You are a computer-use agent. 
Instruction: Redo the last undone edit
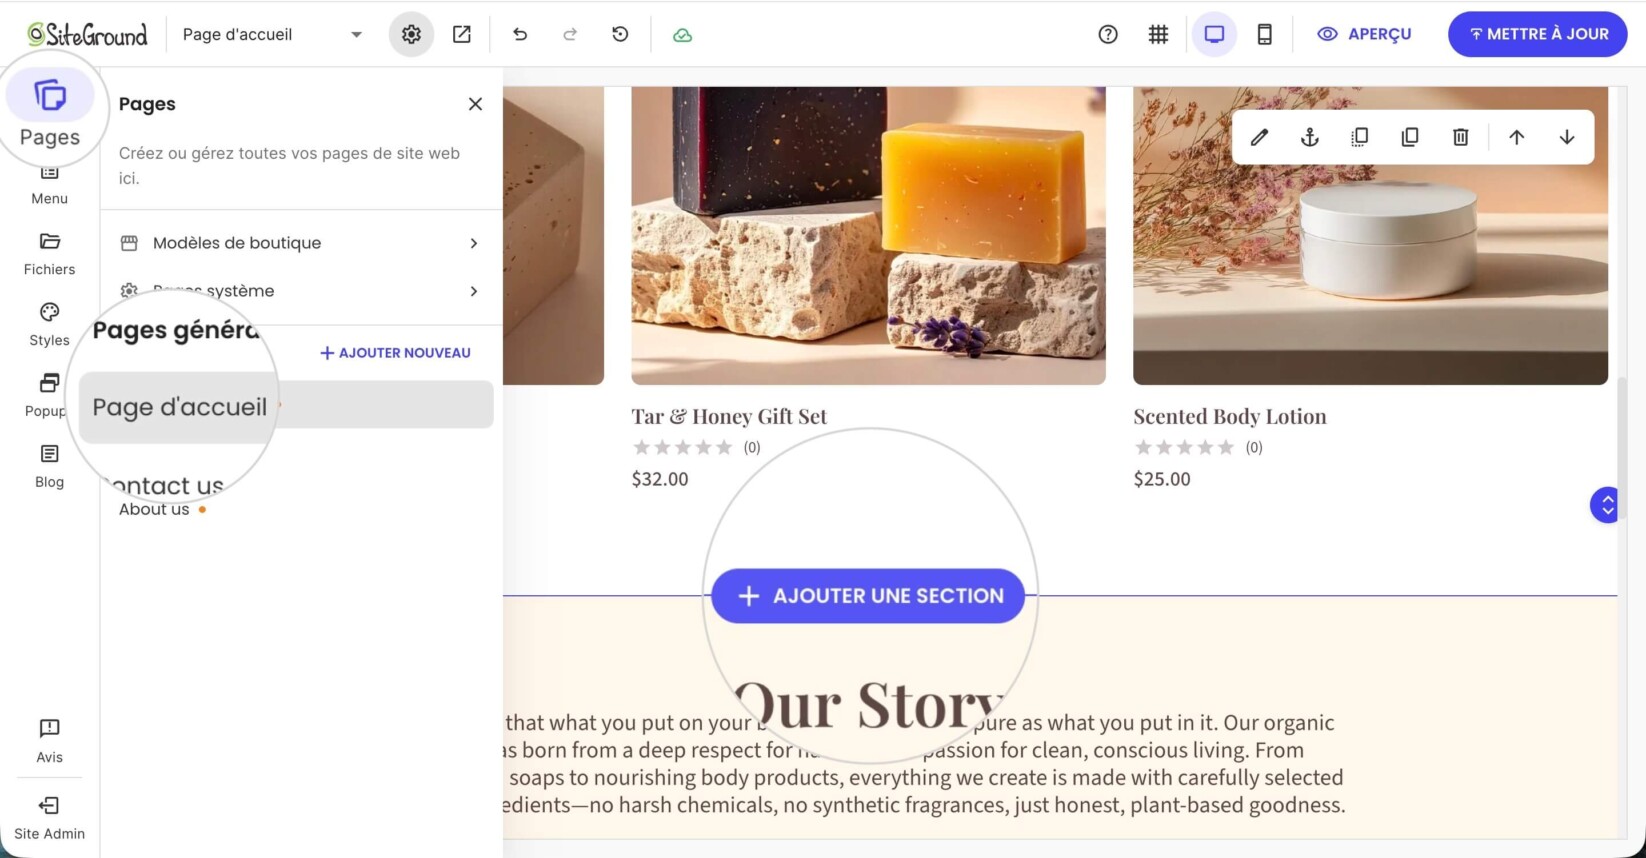(570, 34)
